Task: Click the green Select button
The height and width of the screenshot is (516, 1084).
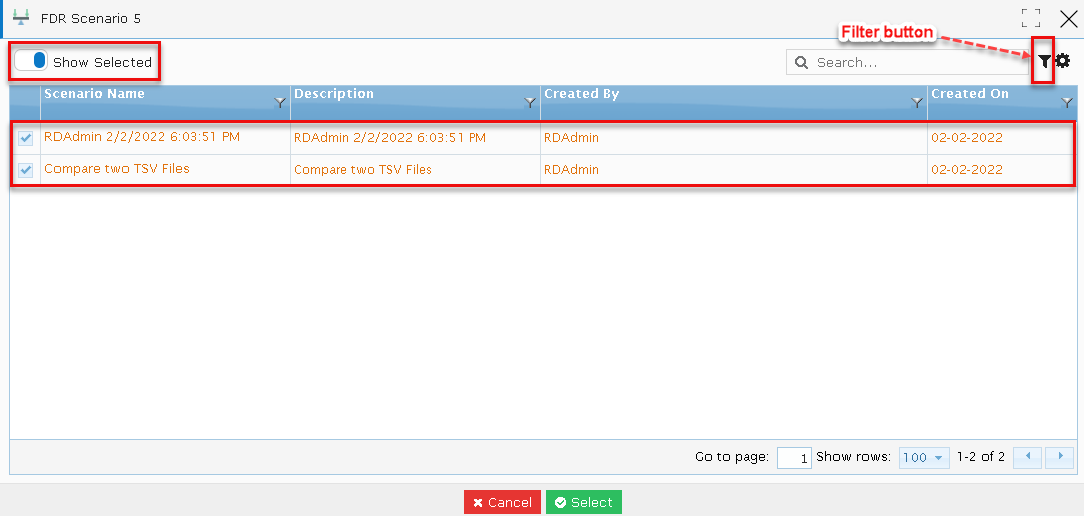Action: click(x=584, y=503)
